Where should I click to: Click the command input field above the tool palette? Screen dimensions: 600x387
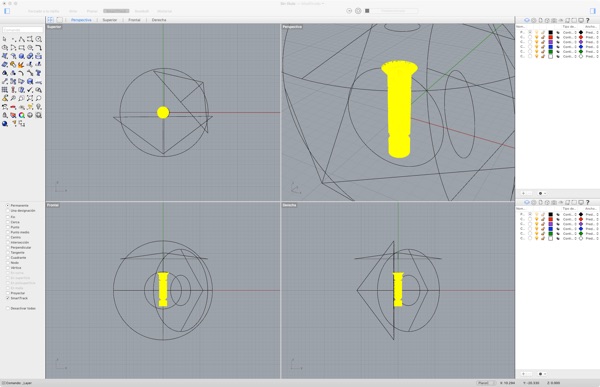[x=23, y=29]
